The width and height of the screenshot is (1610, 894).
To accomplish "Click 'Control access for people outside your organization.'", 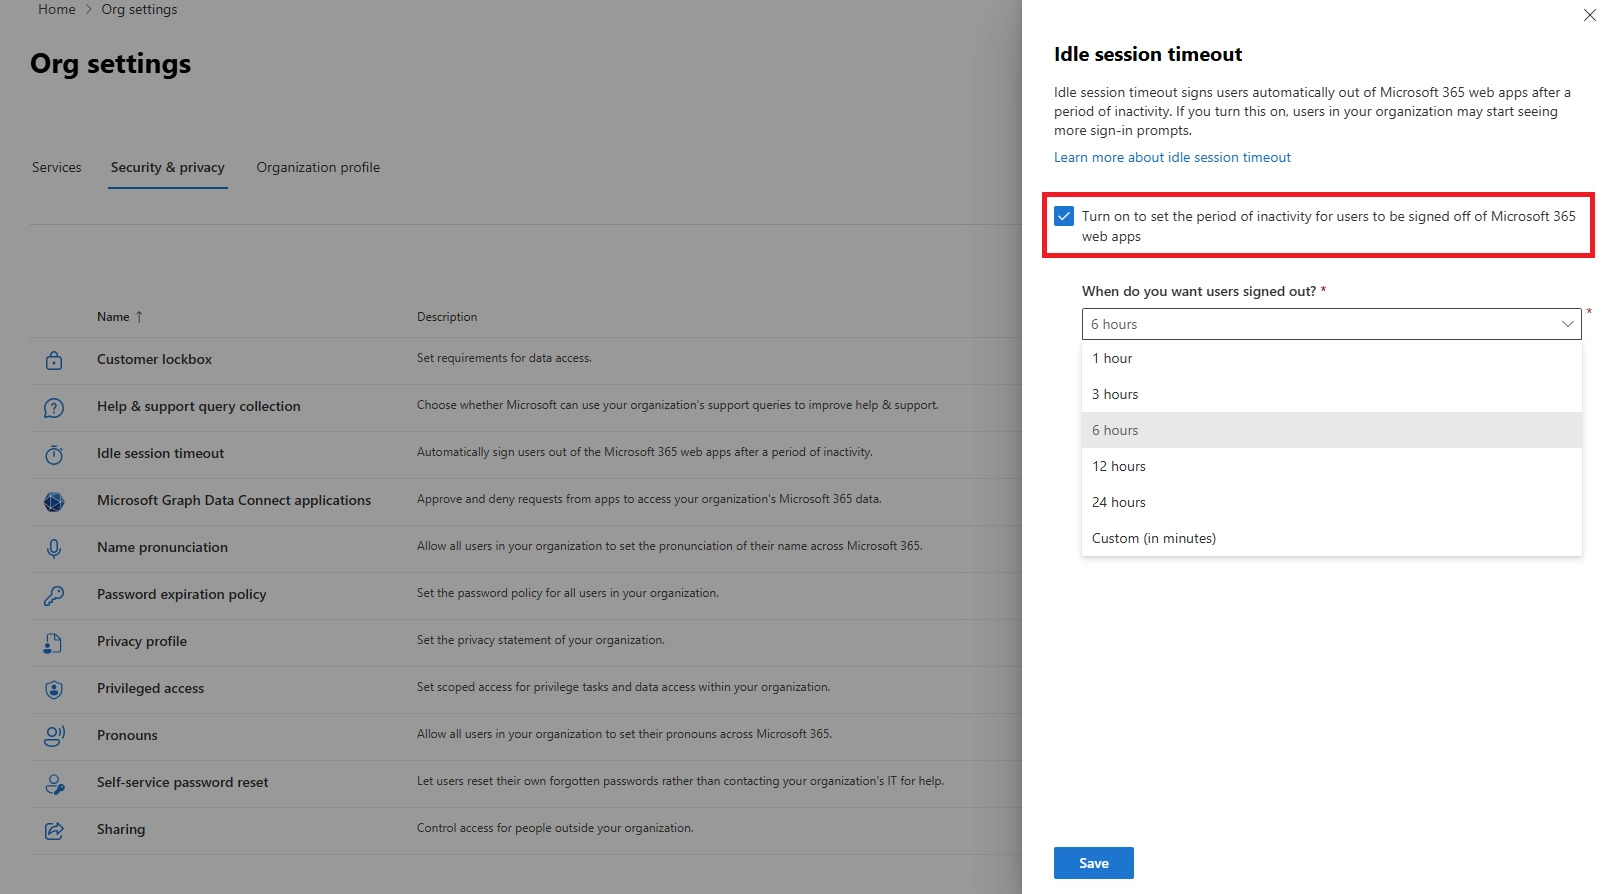I will click(x=555, y=828).
